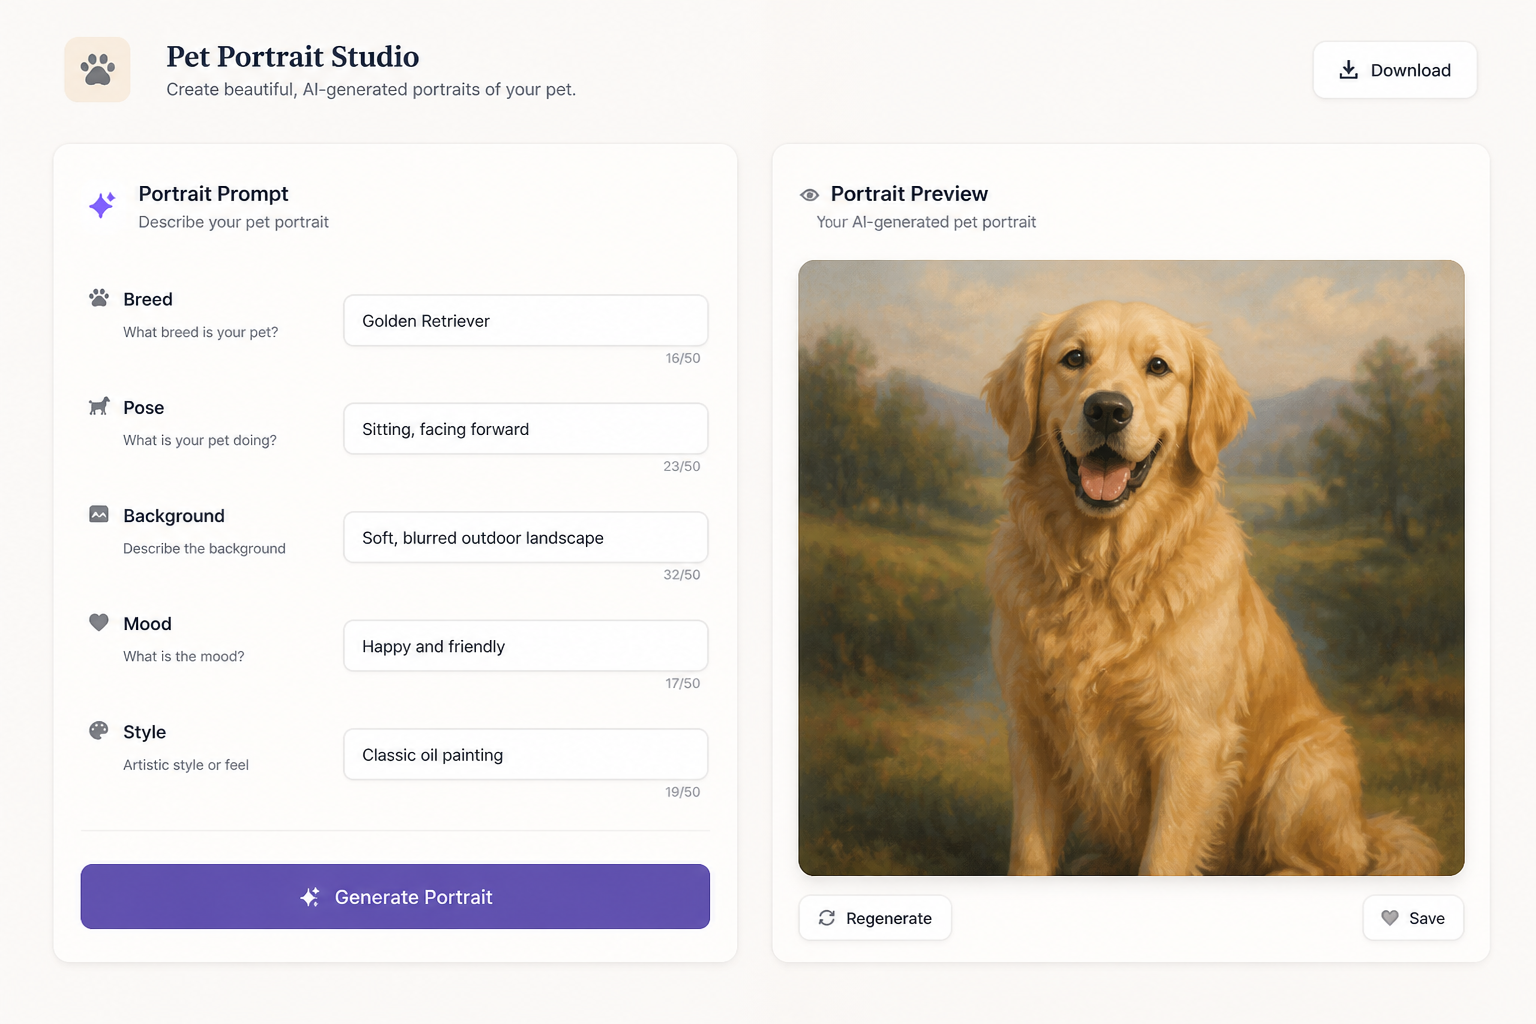Click the 'What is the mood?' hint
1536x1024 pixels.
point(184,656)
